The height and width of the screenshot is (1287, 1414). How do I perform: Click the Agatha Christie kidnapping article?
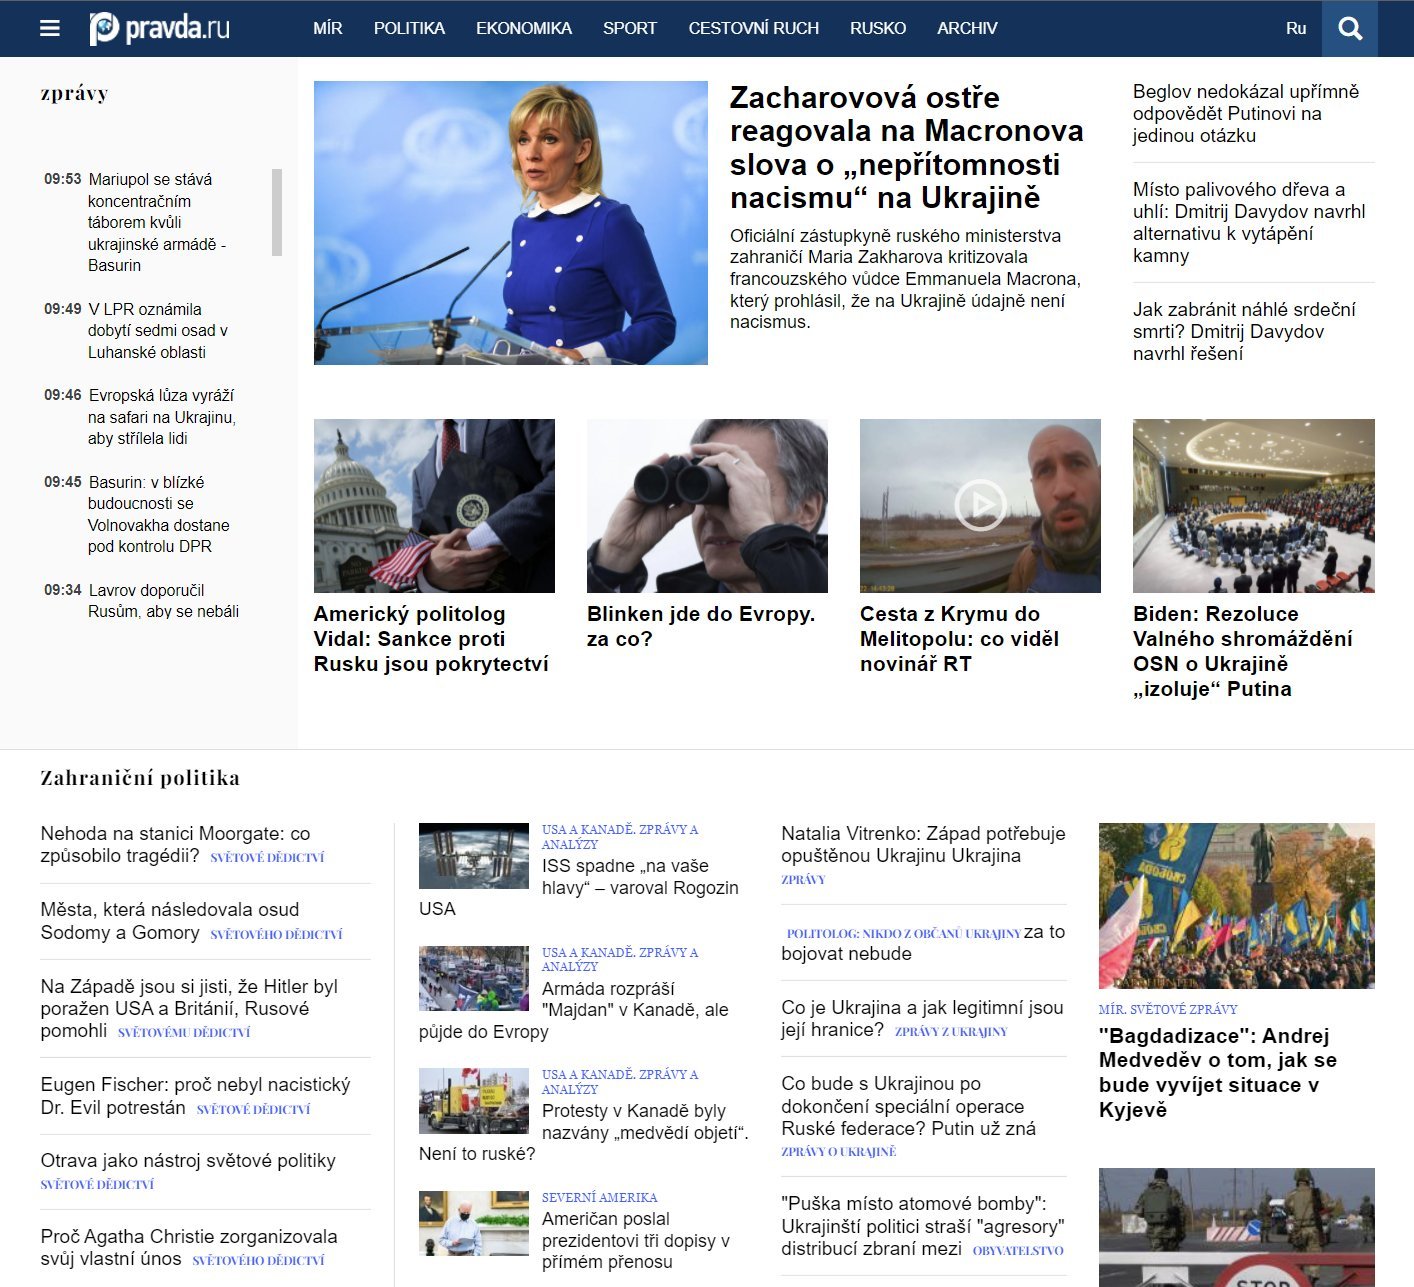pyautogui.click(x=188, y=1247)
